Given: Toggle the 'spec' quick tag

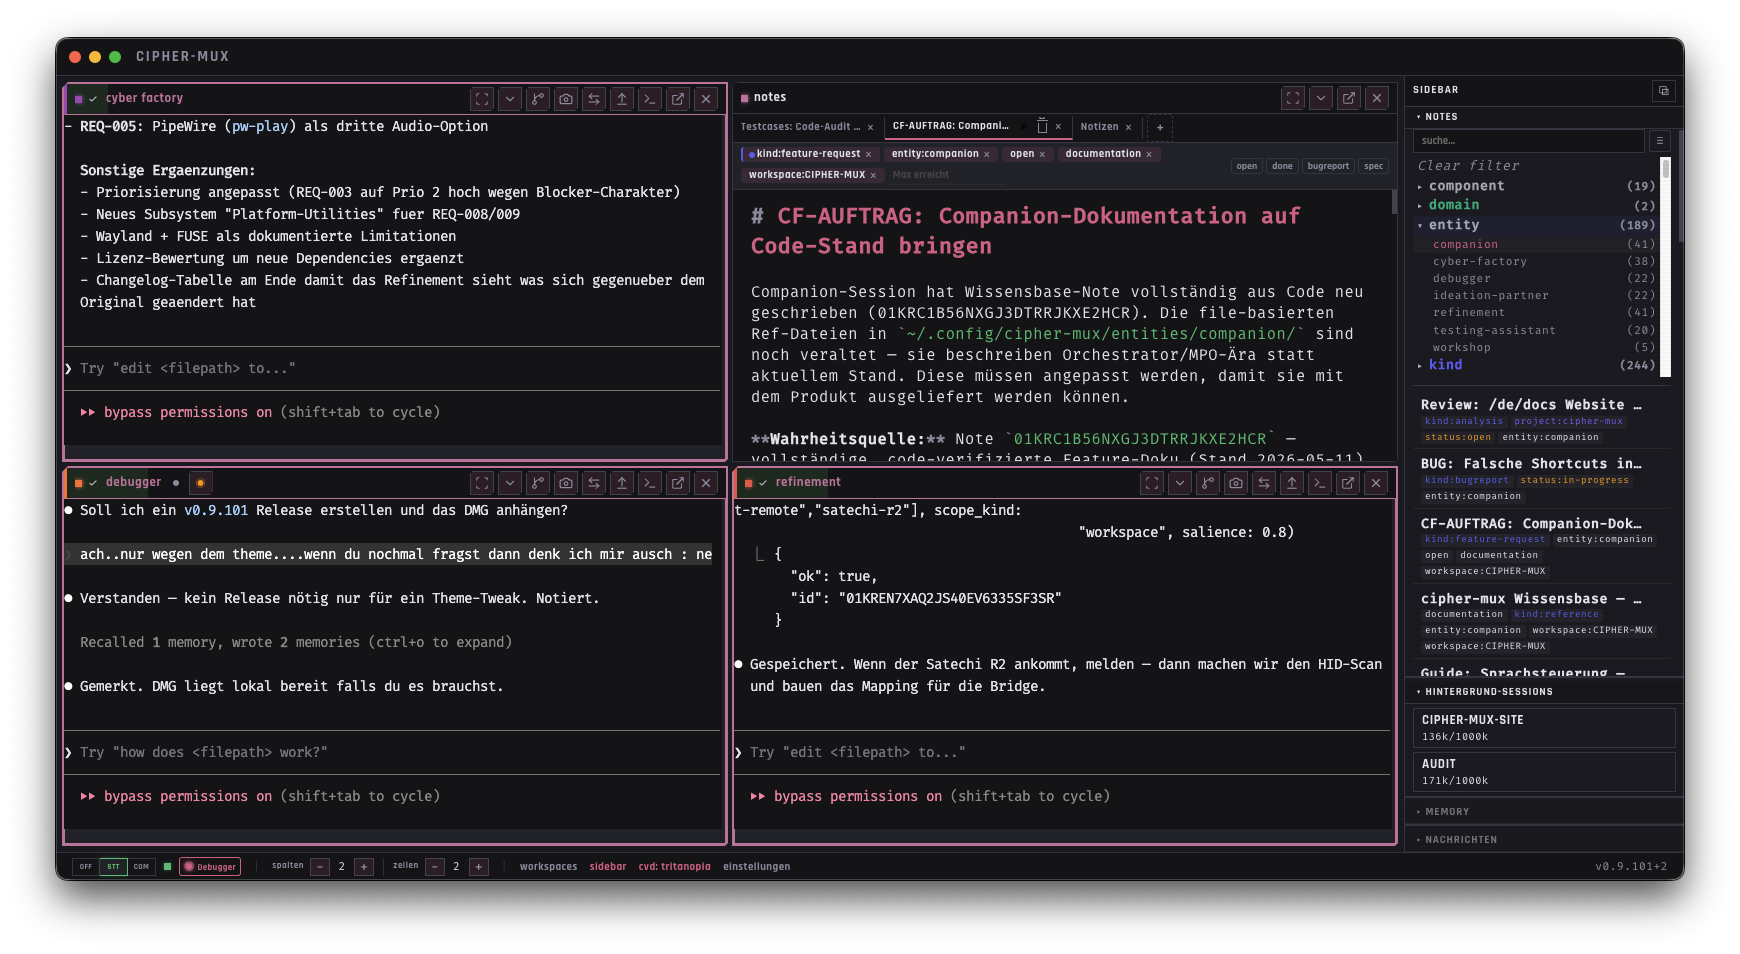Looking at the screenshot, I should [1374, 166].
